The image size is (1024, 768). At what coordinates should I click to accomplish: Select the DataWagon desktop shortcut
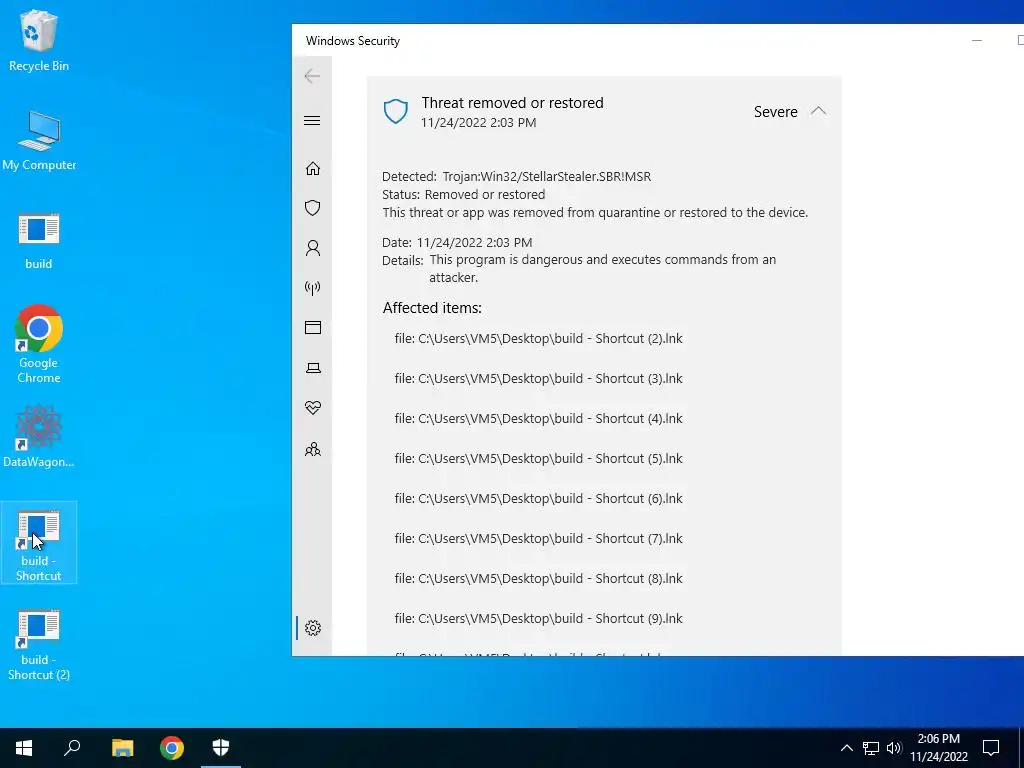tap(39, 436)
